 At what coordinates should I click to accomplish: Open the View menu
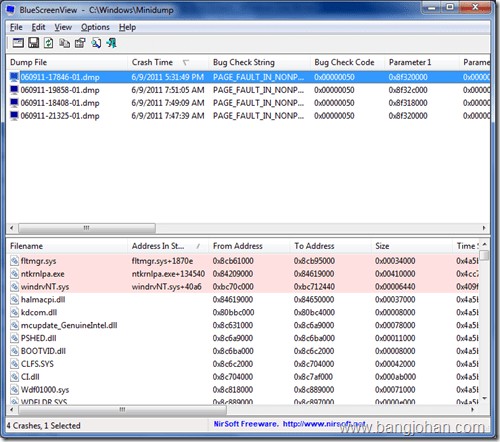coord(63,27)
